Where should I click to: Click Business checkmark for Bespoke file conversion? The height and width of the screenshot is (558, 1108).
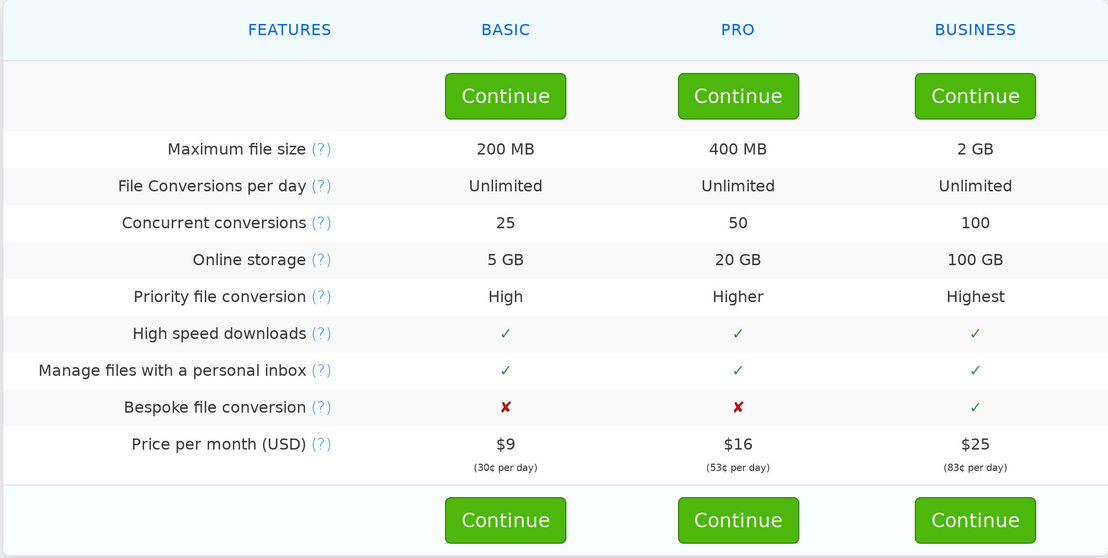point(975,408)
